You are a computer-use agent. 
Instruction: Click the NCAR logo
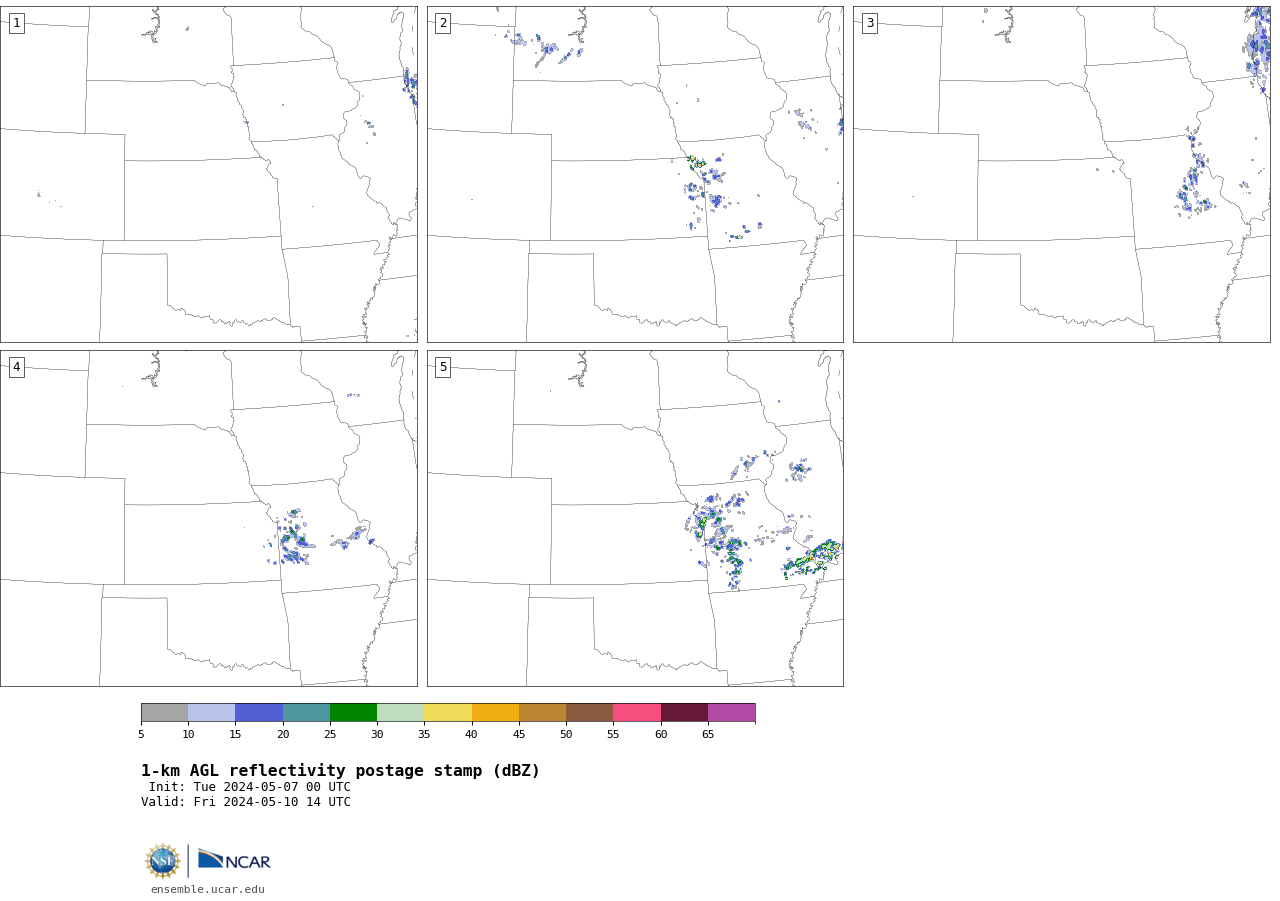coord(234,860)
